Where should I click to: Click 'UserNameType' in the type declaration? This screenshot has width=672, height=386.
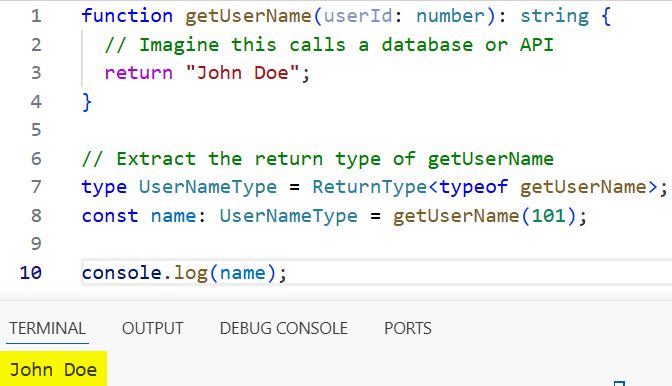point(208,187)
